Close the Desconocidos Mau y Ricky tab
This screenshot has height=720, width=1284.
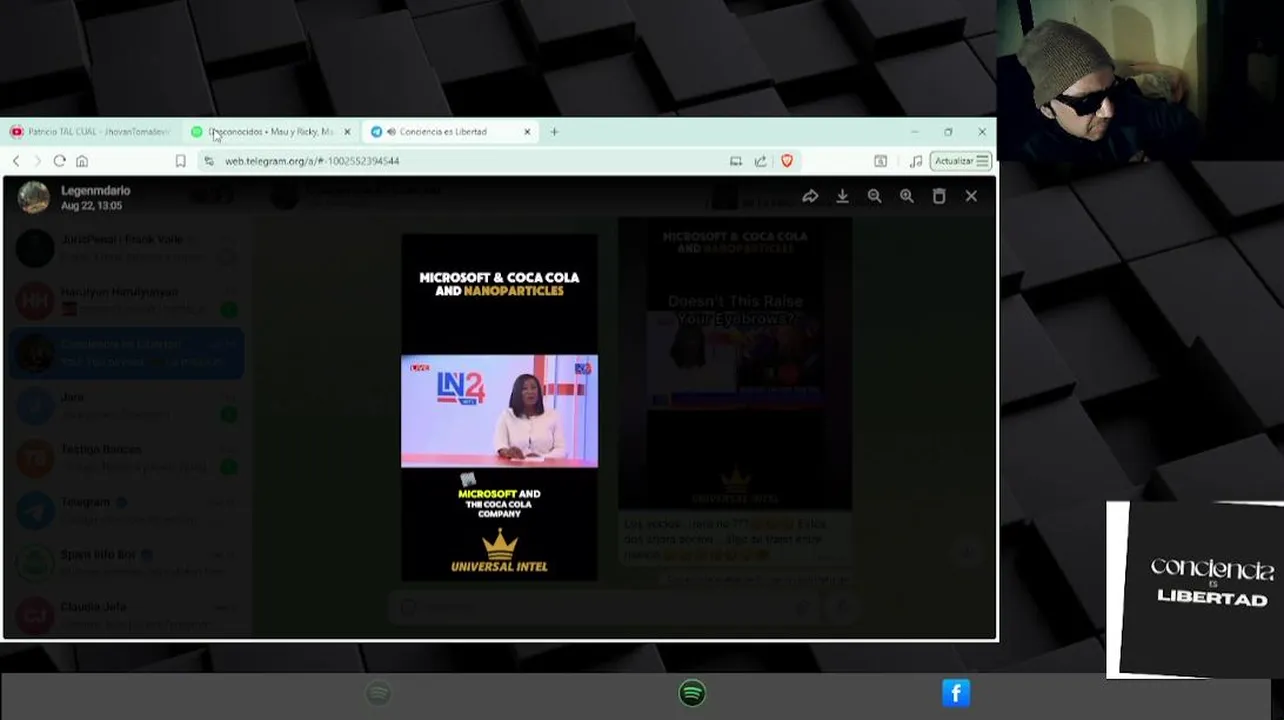(x=347, y=132)
